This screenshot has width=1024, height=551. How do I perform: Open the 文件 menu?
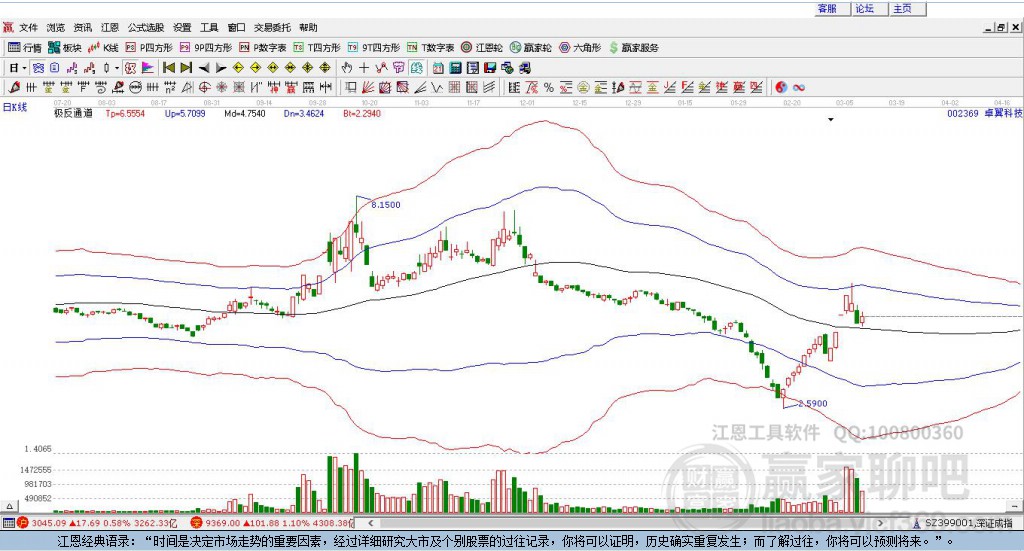click(28, 27)
